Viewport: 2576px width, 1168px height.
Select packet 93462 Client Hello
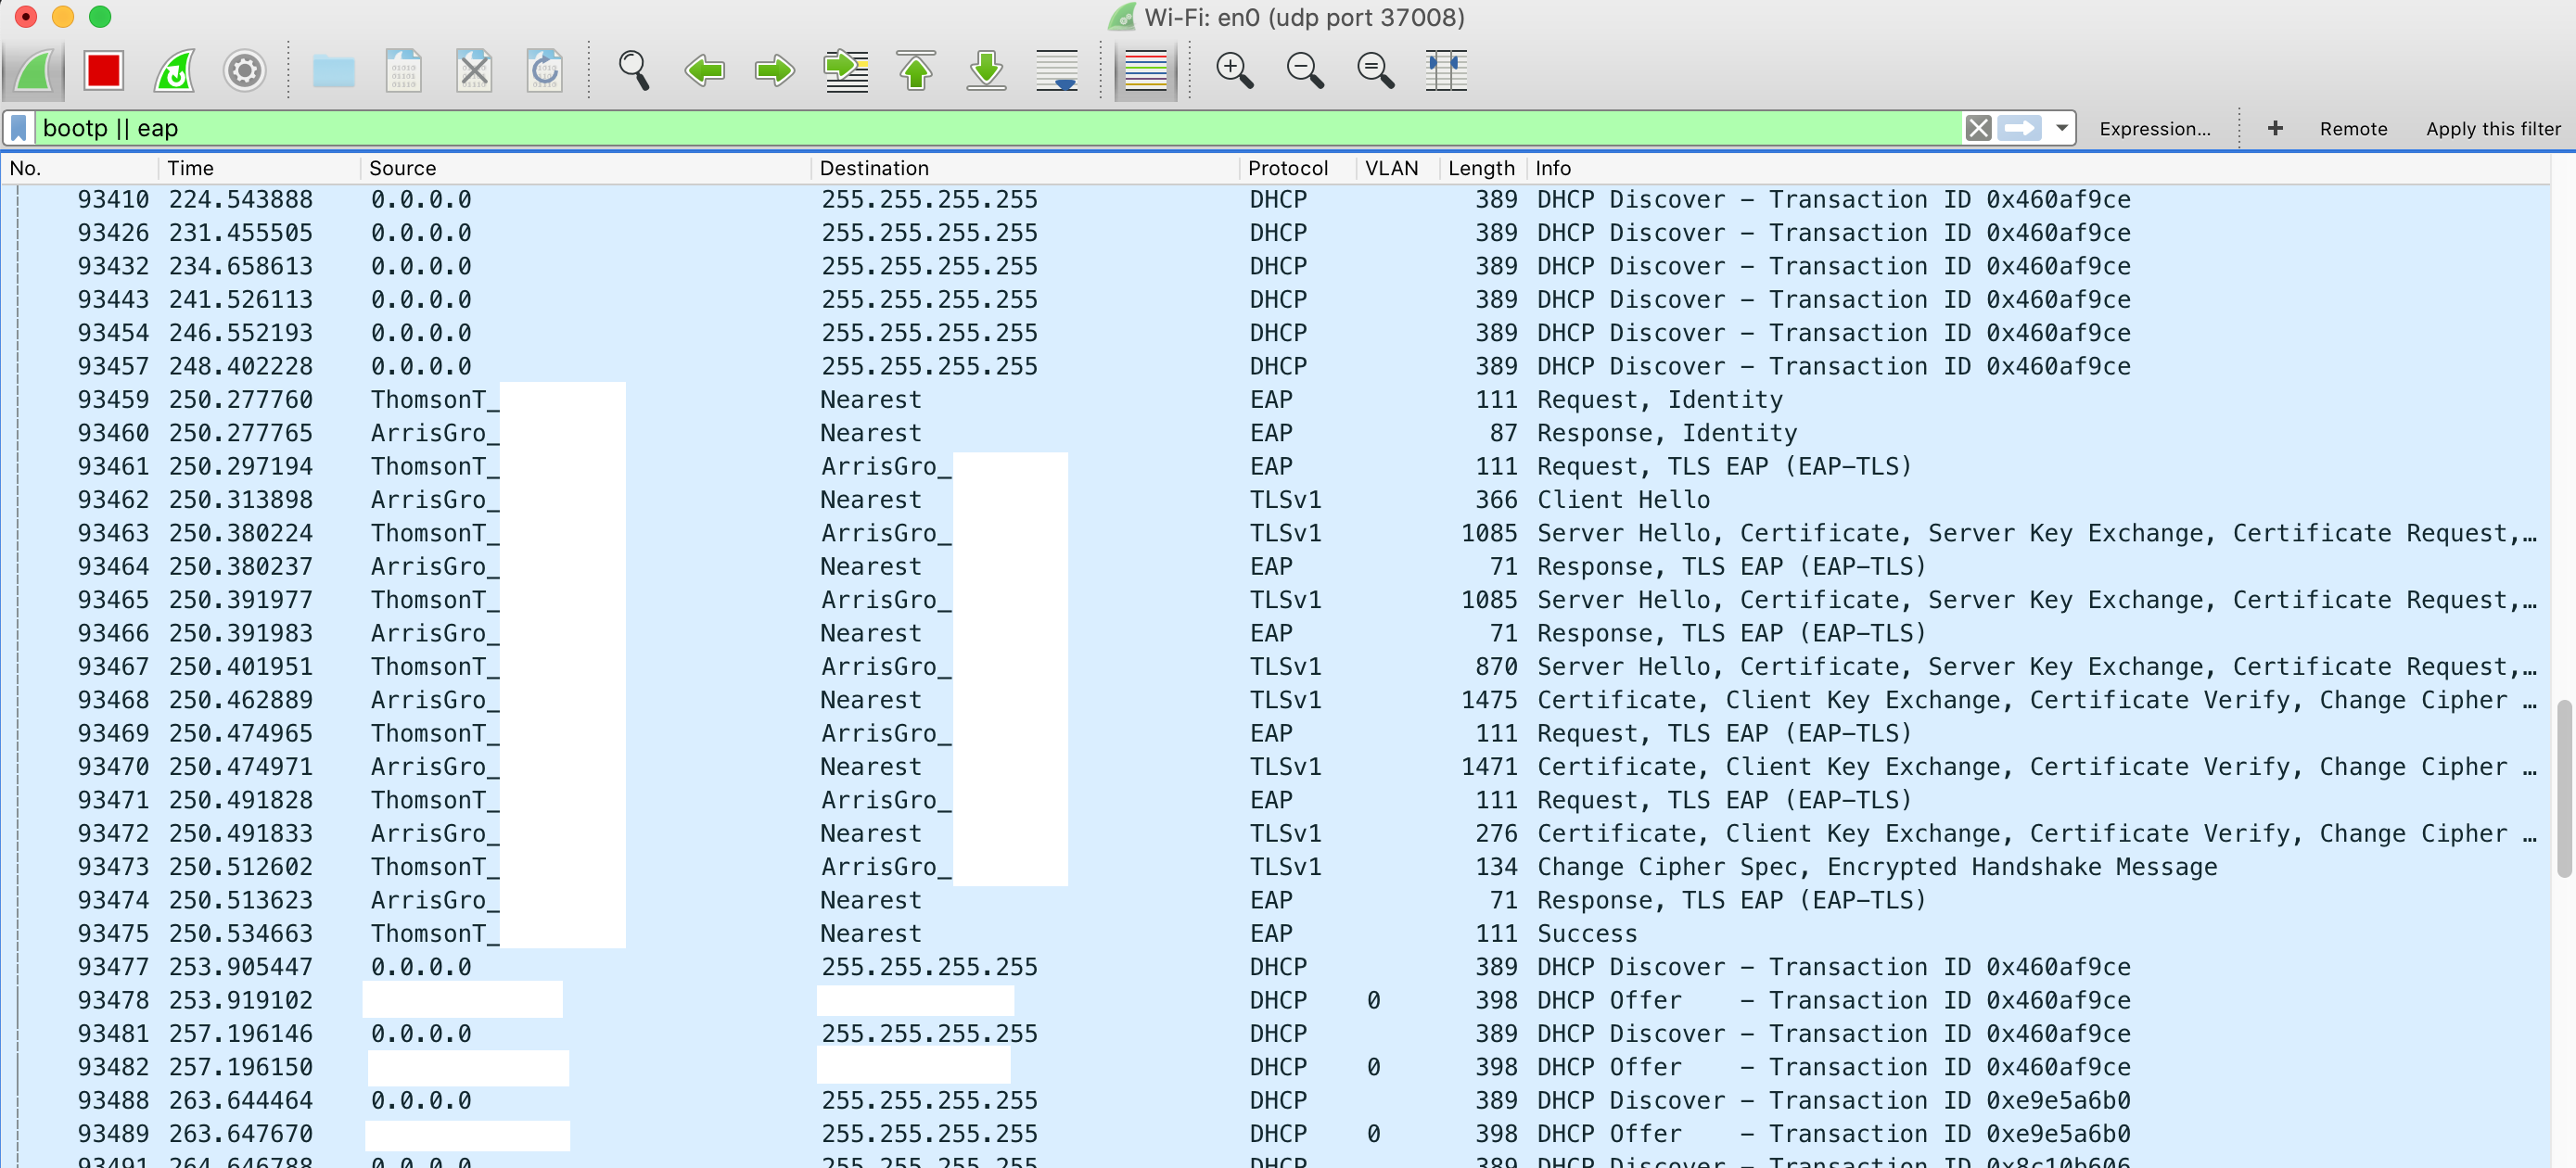click(x=1275, y=500)
